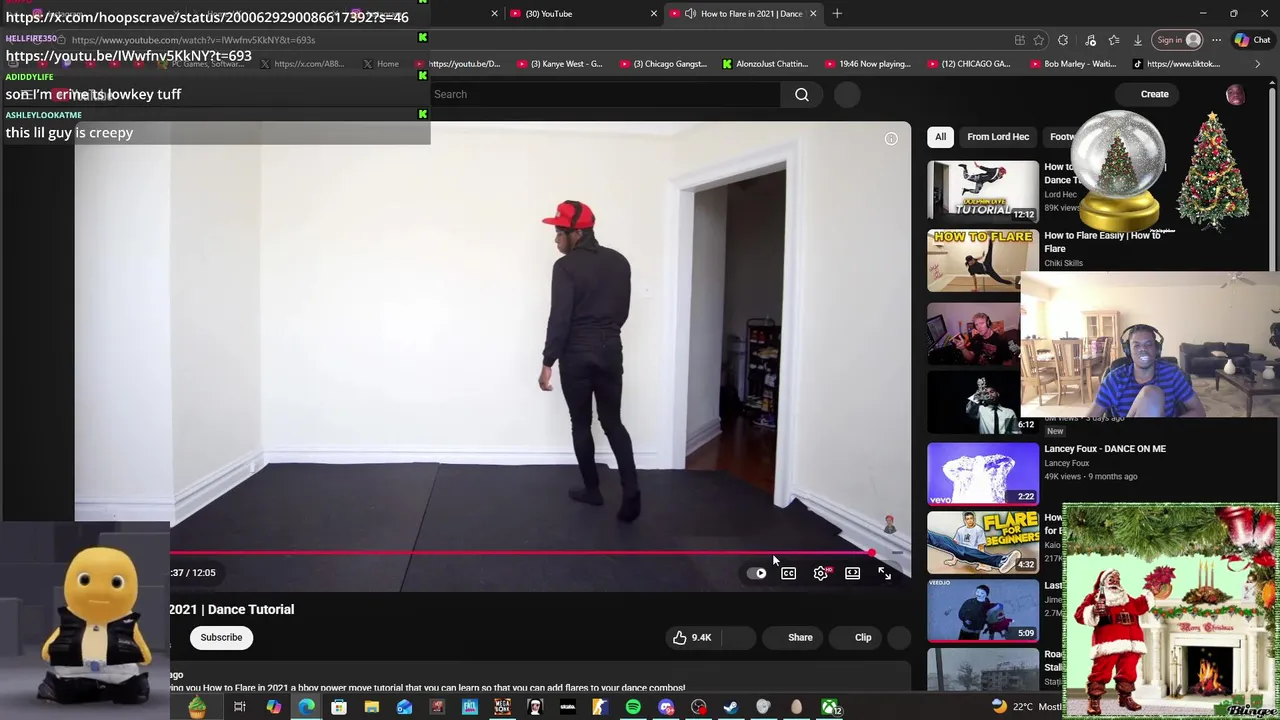
Task: Select the From Lord Hec chip
Action: click(998, 136)
